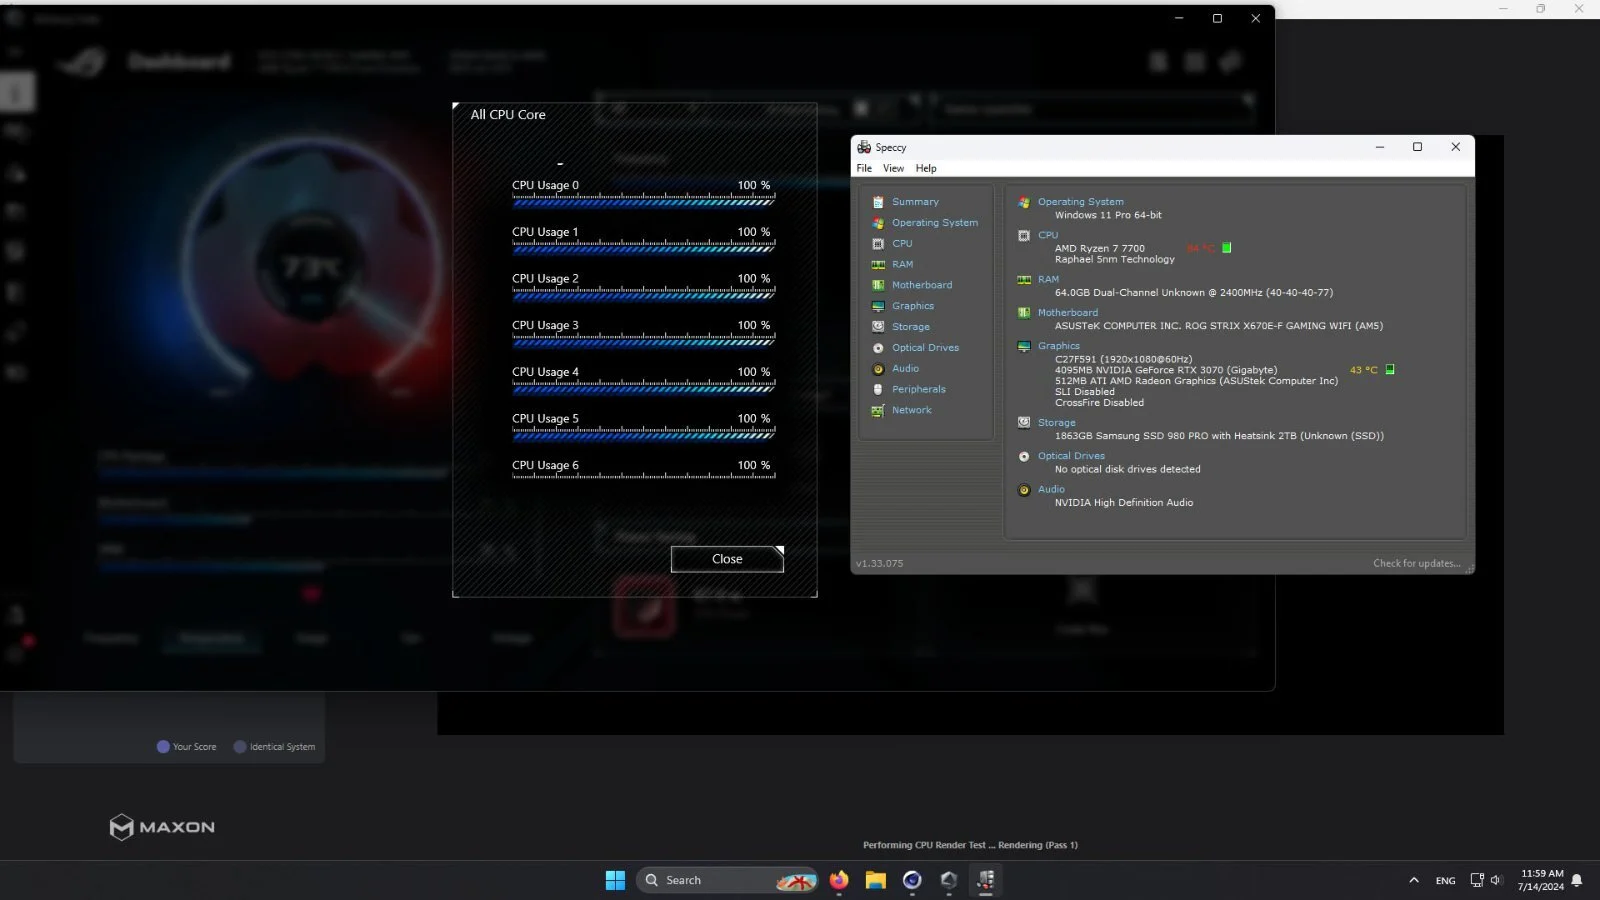Image resolution: width=1600 pixels, height=900 pixels.
Task: Open the View menu in Speccy
Action: [893, 168]
